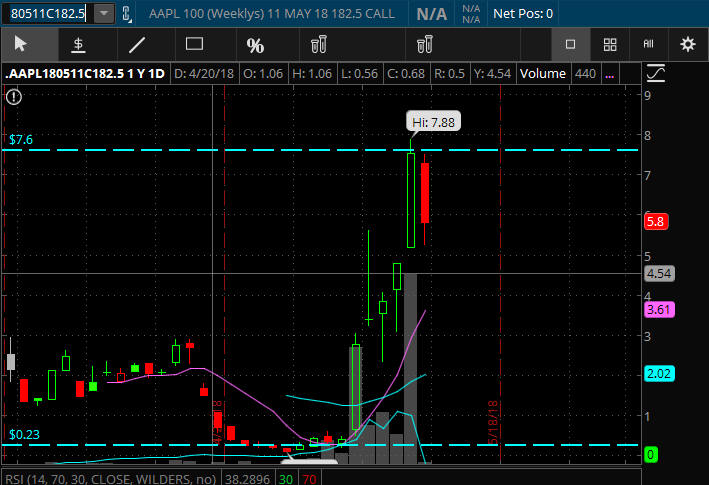Screen dimensions: 709x485
Task: Select the trendline drawing tool
Action: point(137,45)
